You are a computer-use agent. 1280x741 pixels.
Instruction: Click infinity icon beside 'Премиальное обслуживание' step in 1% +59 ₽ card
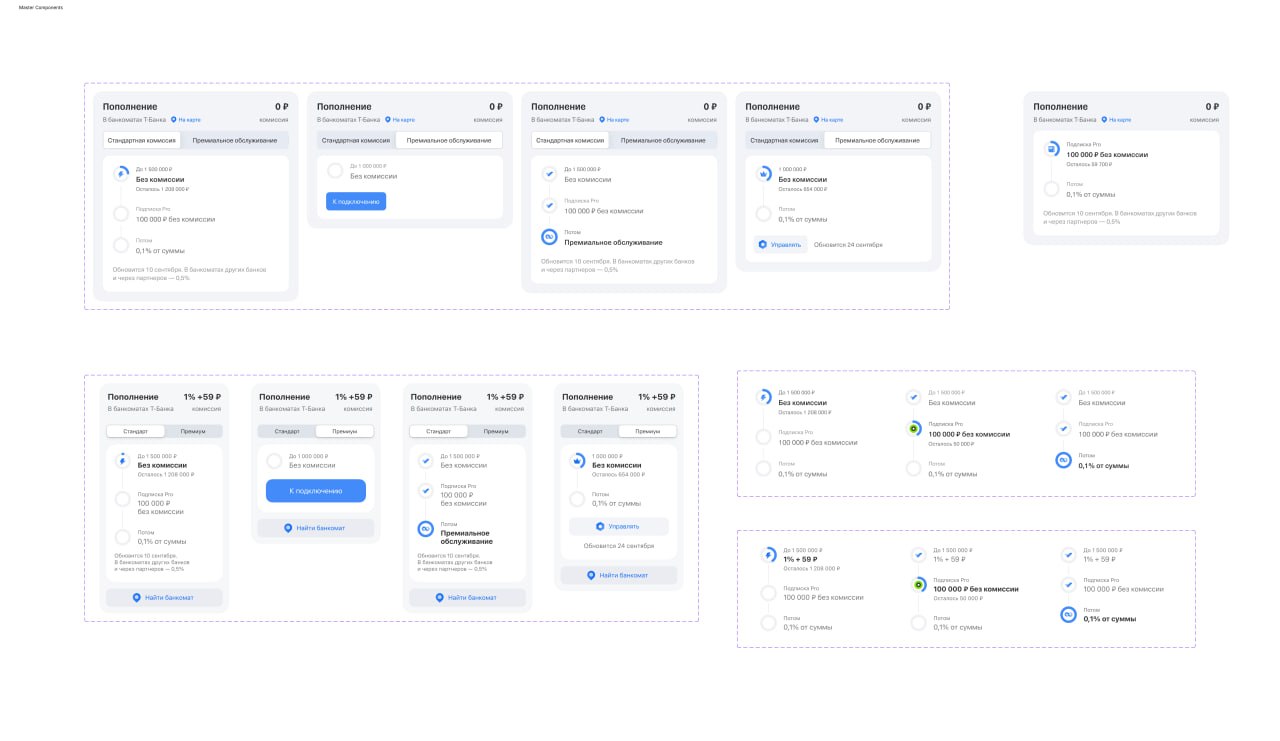pos(425,529)
